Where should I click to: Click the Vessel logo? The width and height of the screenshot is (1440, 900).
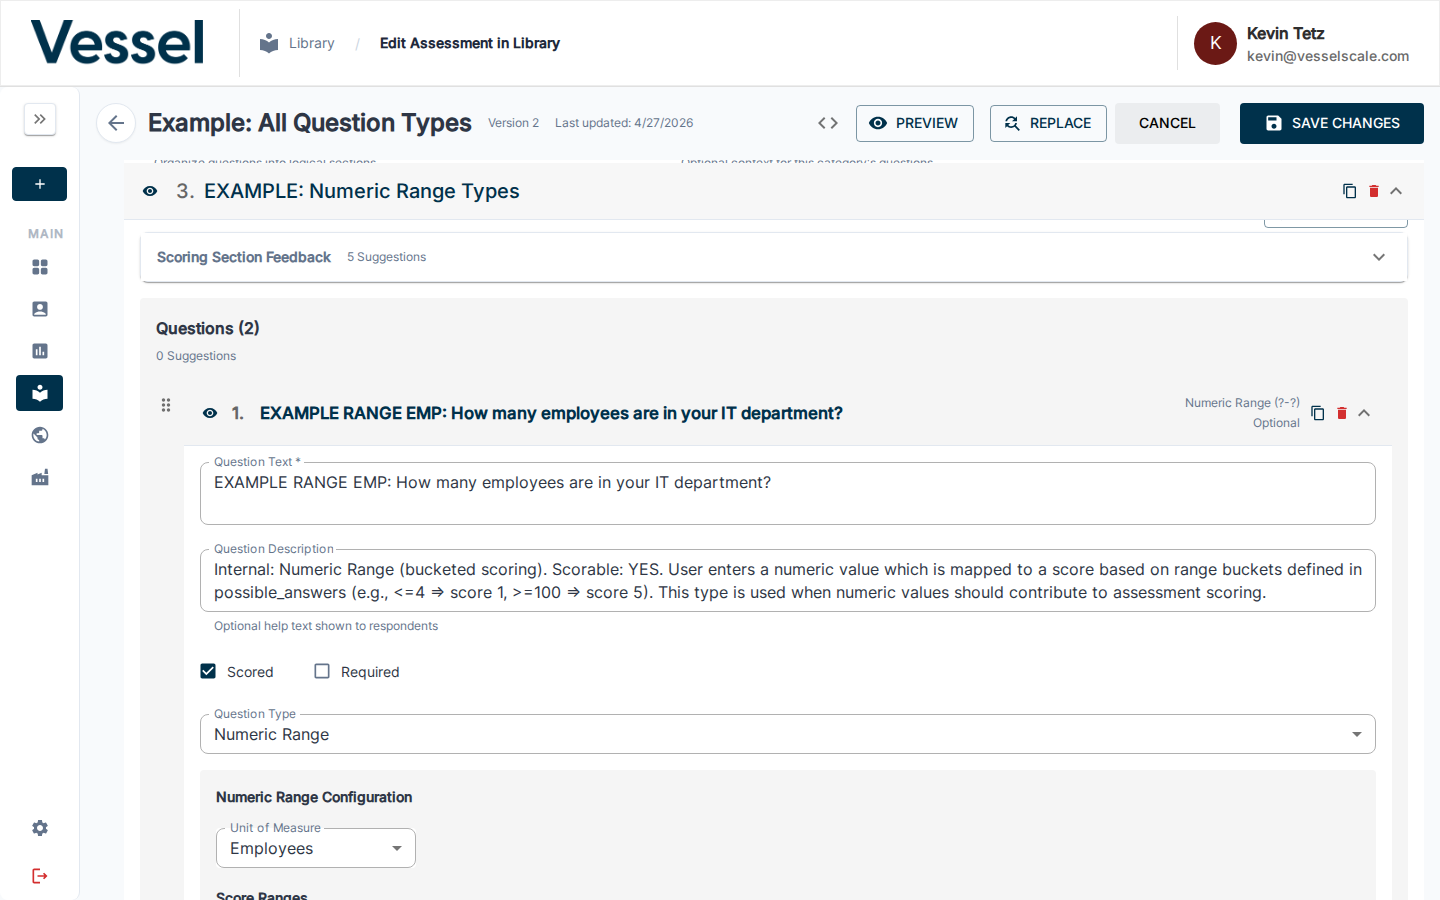(x=117, y=43)
